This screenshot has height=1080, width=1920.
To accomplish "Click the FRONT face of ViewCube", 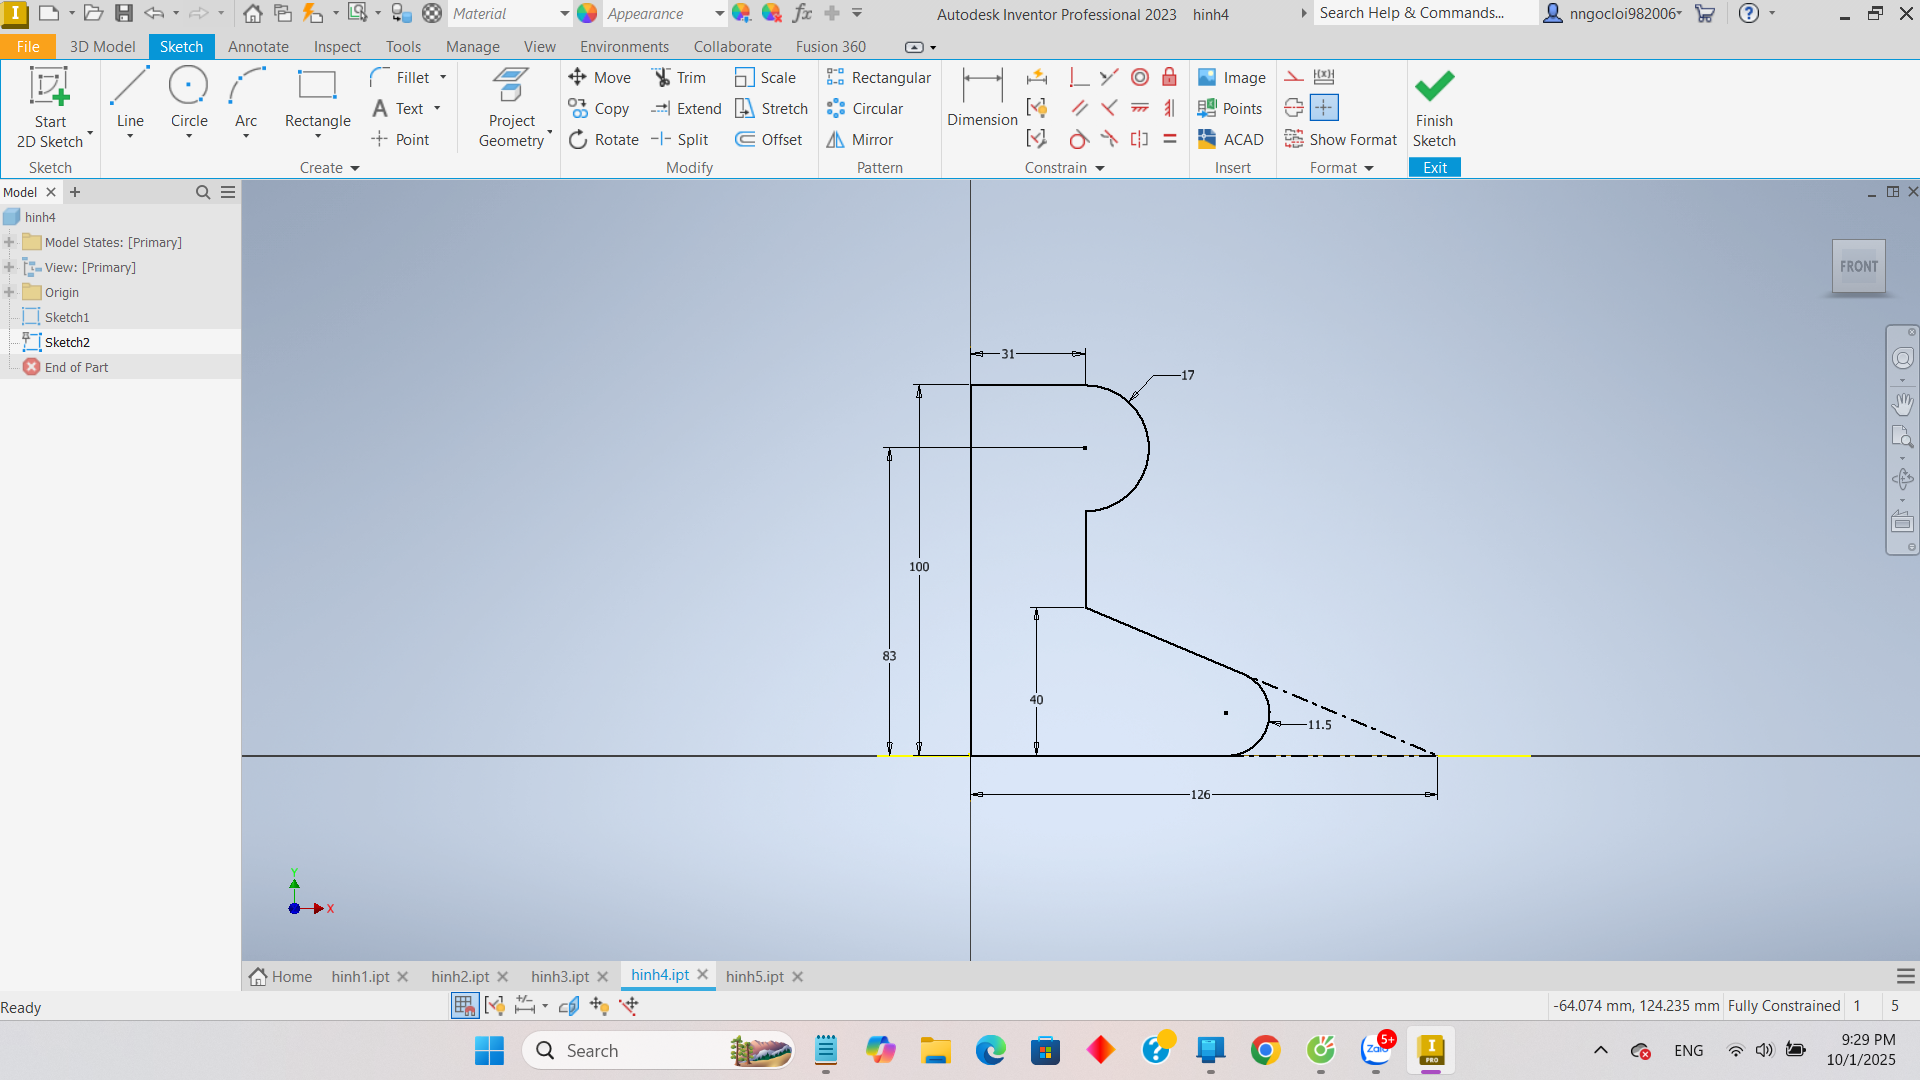I will point(1858,267).
